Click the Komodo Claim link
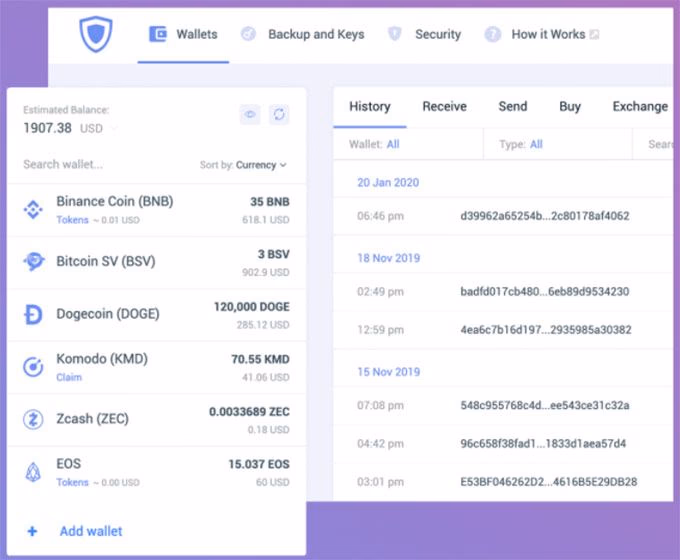680x560 pixels. [x=69, y=377]
